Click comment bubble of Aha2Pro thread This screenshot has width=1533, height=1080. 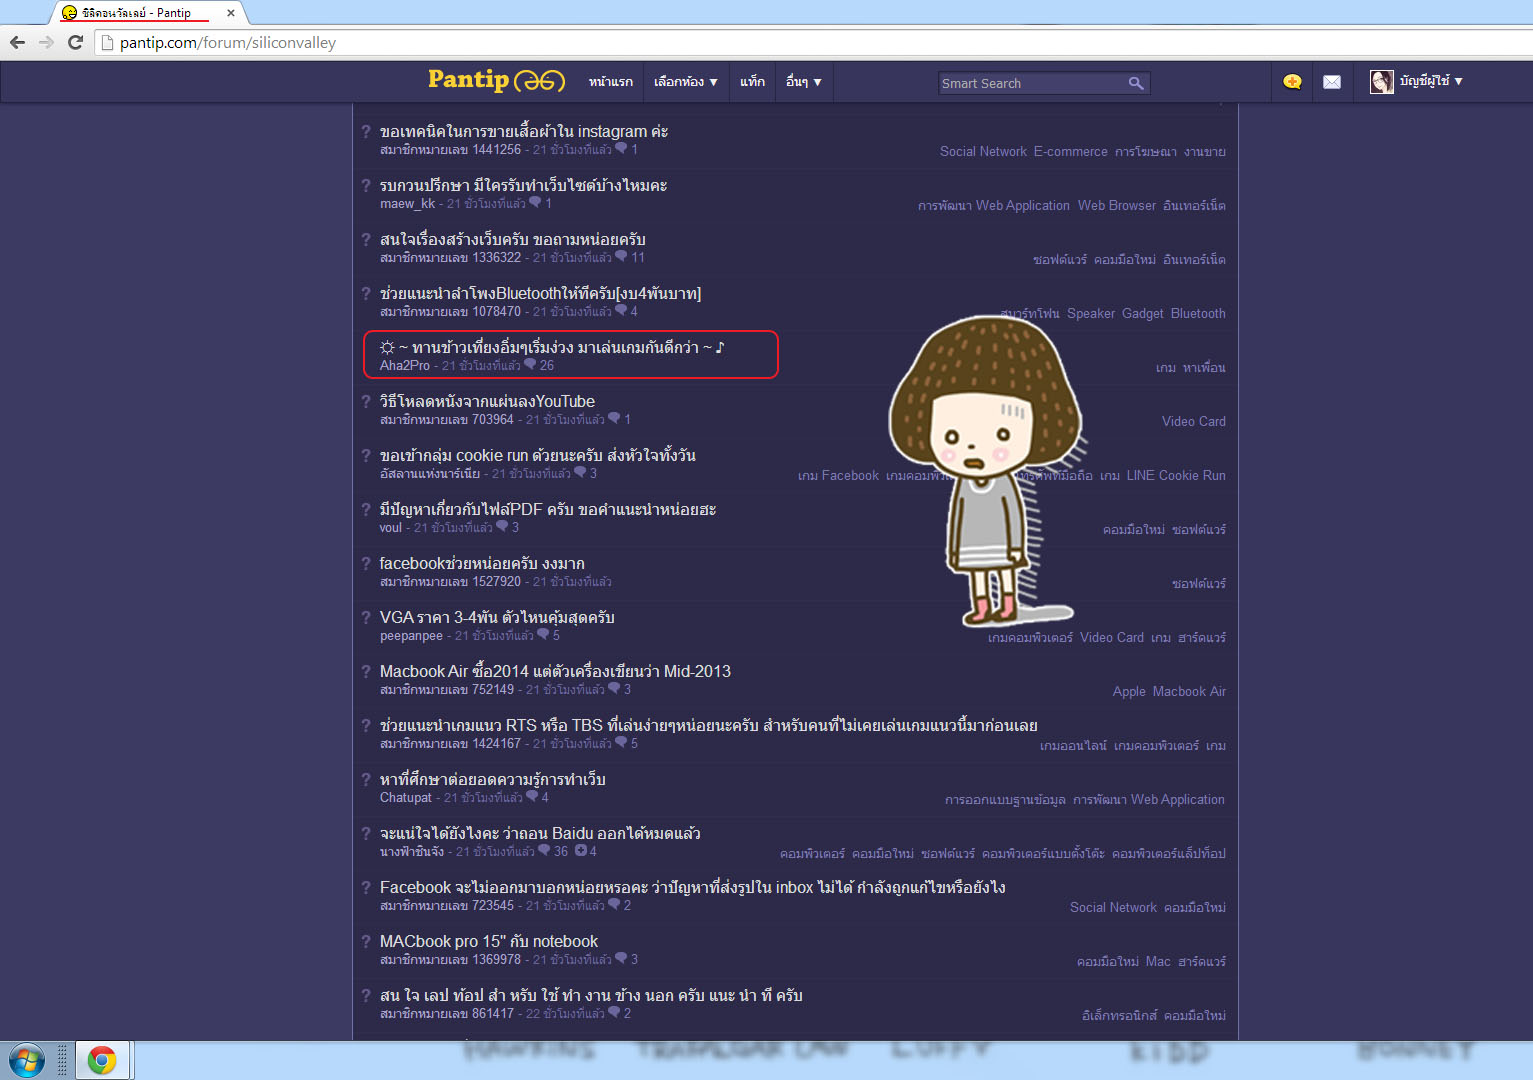click(530, 365)
